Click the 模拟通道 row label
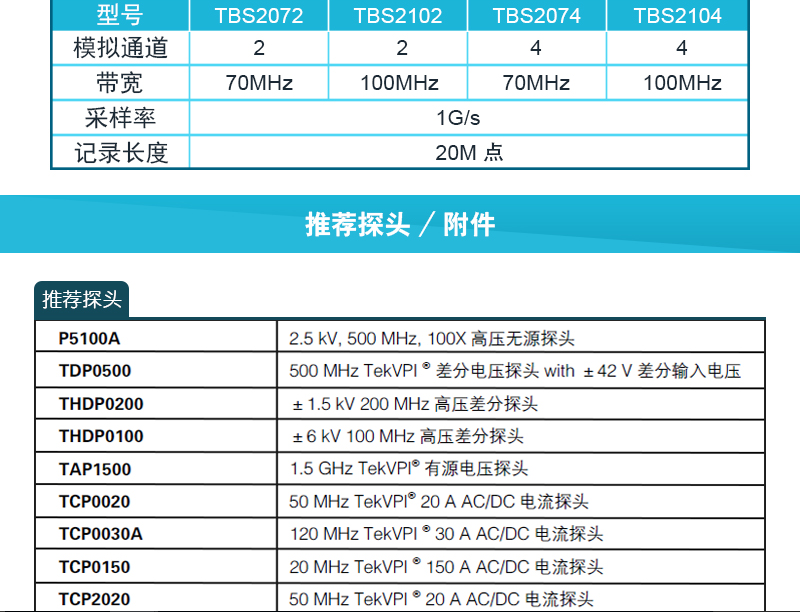The width and height of the screenshot is (800, 612). pos(120,48)
